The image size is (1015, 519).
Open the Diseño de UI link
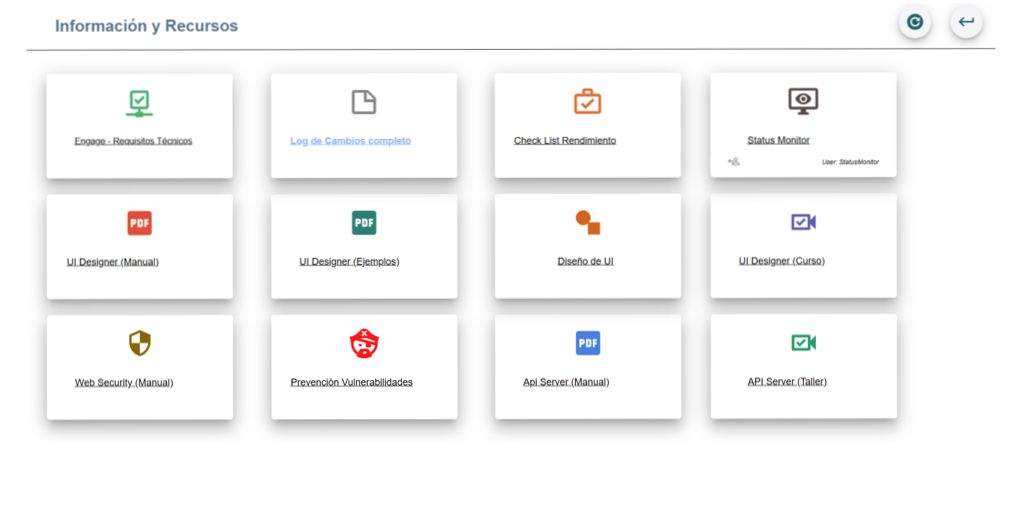585,261
